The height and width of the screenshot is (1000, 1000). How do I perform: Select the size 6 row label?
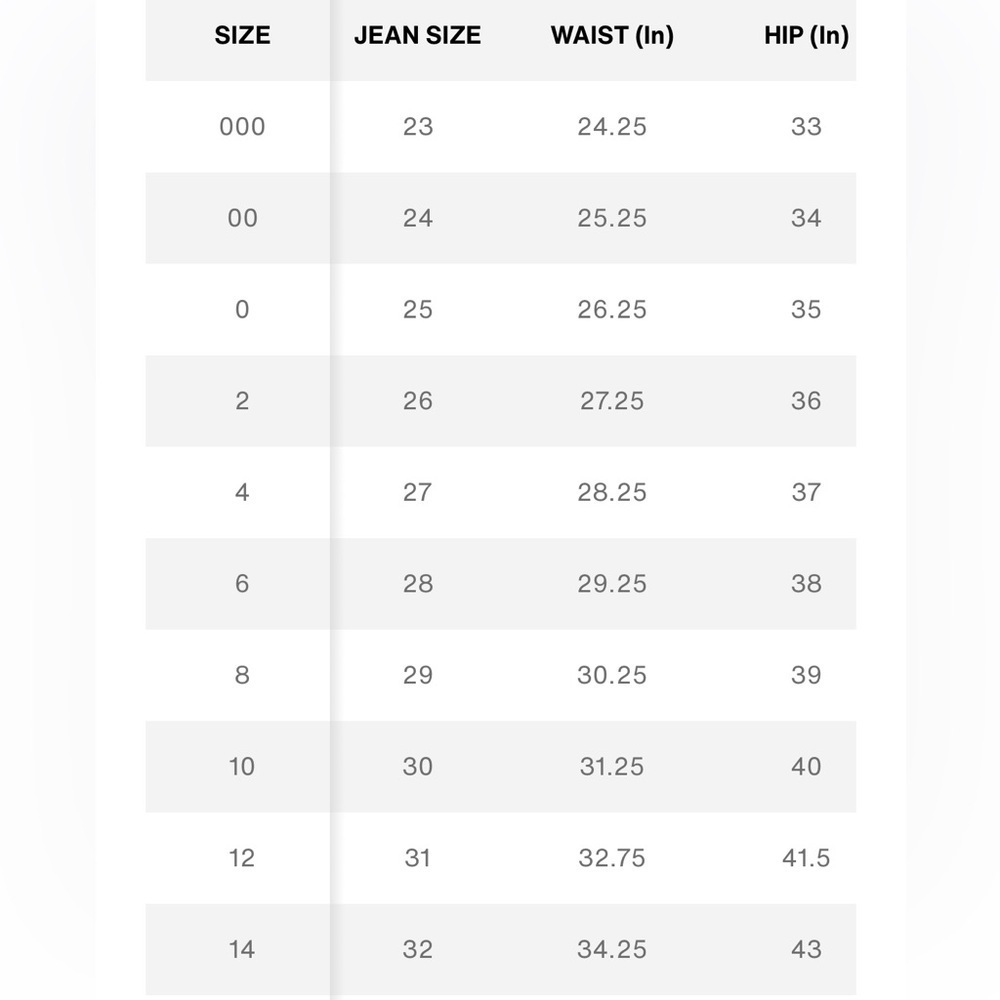pyautogui.click(x=242, y=584)
